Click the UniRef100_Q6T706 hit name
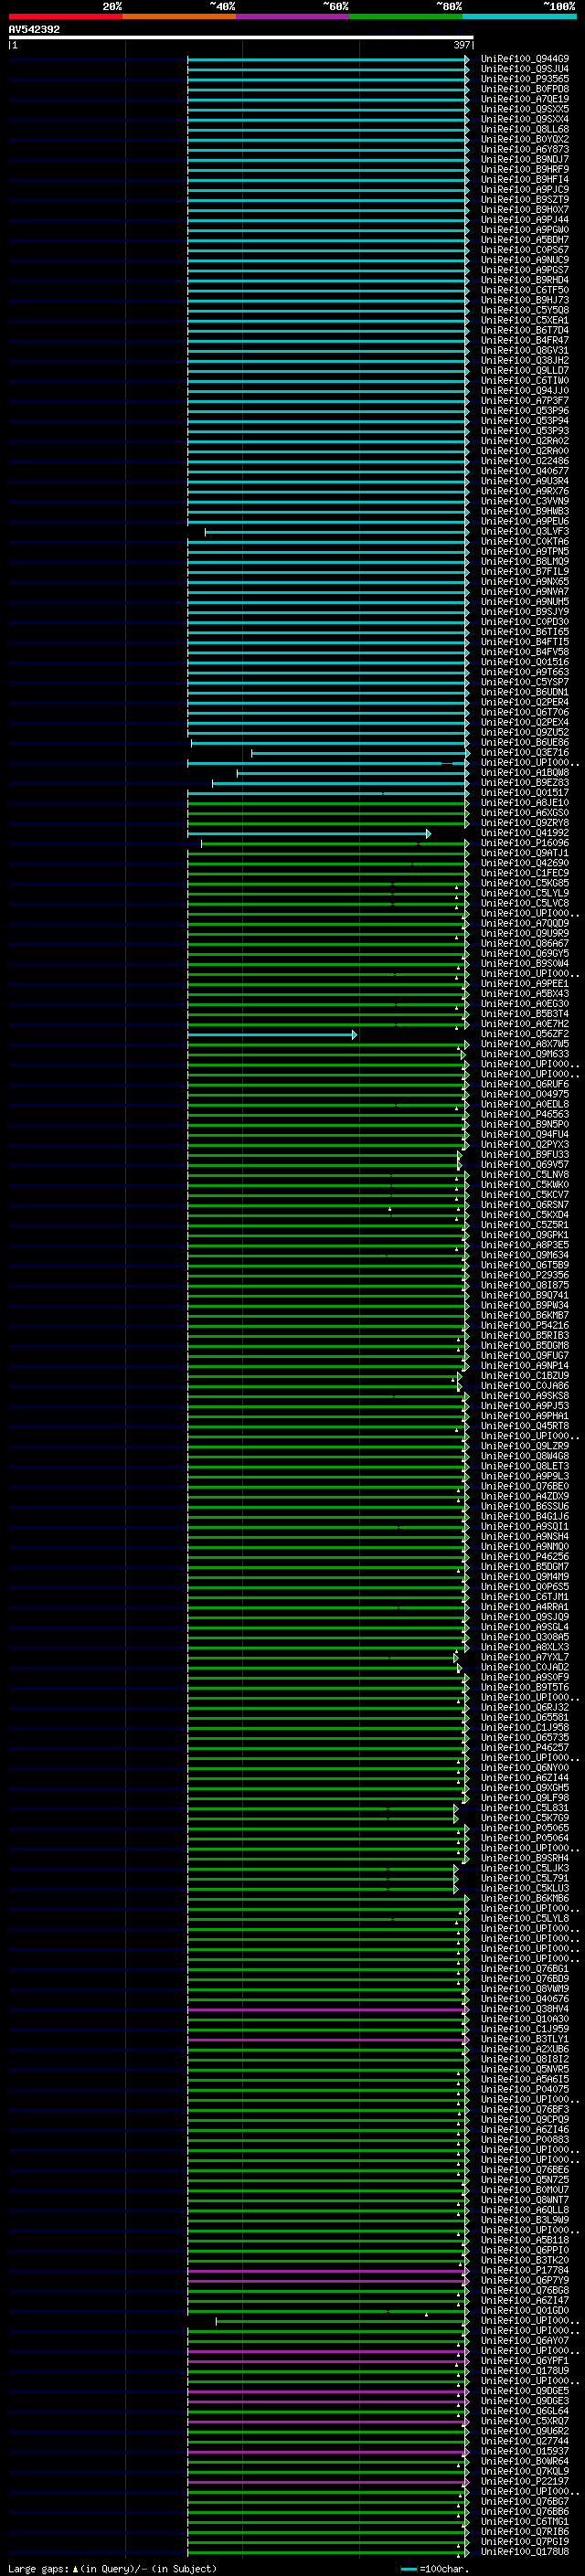 click(x=525, y=712)
